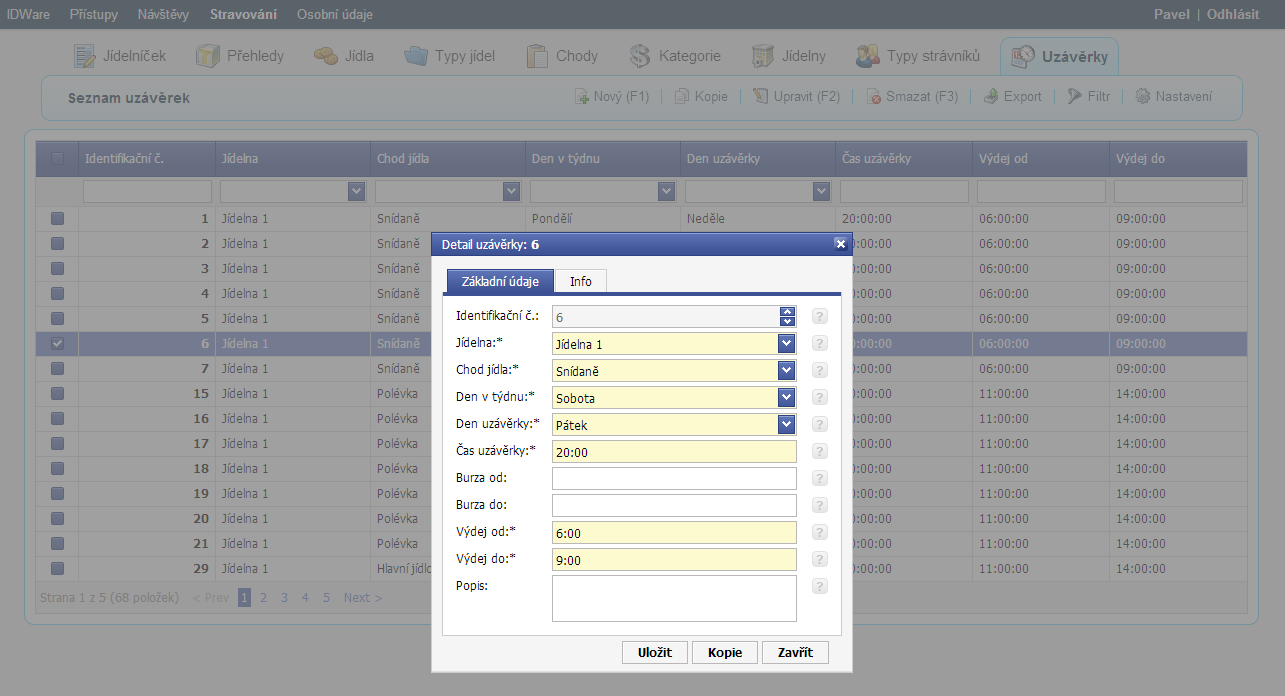Open the Jídla section icon
Viewport: 1285px width, 696px height.
[326, 56]
